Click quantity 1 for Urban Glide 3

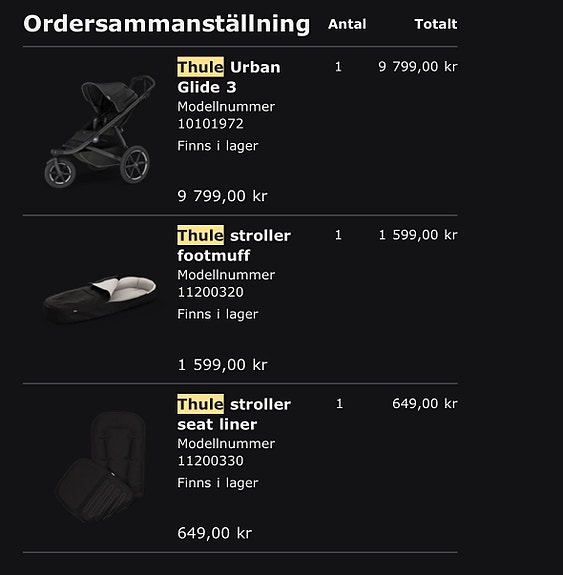pyautogui.click(x=338, y=67)
